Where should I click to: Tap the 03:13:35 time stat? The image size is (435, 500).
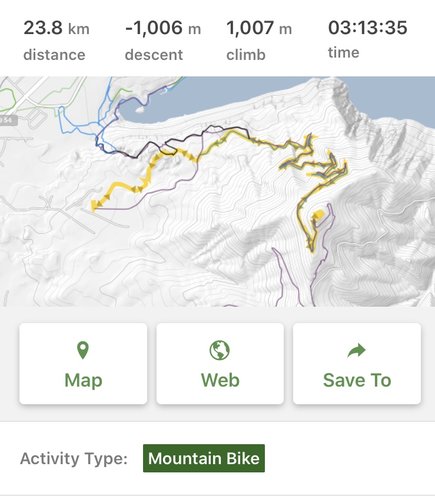click(367, 39)
